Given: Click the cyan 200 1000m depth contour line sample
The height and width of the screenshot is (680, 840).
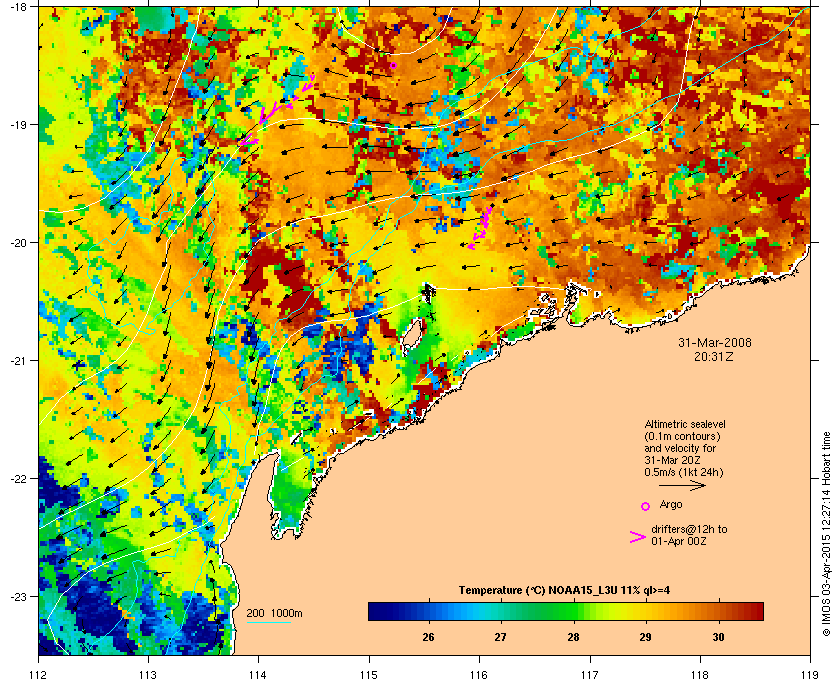Looking at the screenshot, I should point(268,623).
